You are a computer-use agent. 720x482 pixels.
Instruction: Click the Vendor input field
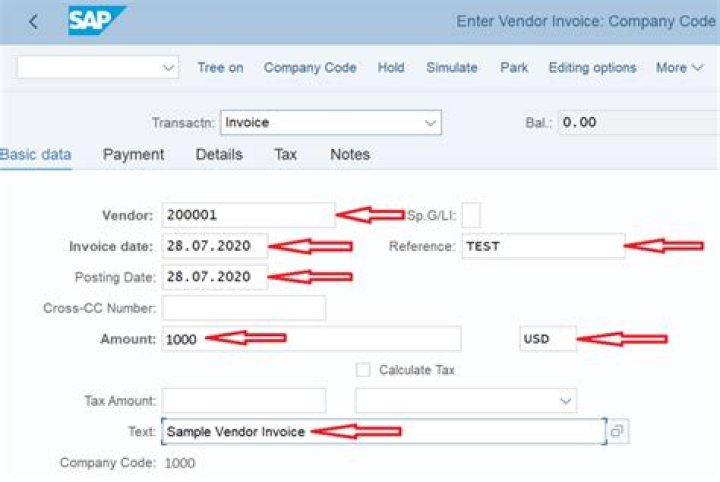[247, 215]
